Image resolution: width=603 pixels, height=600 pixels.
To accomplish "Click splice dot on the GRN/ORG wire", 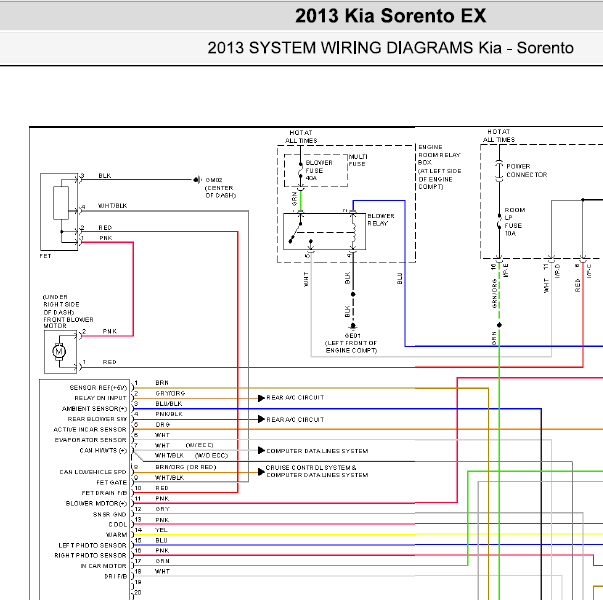I will [x=499, y=325].
